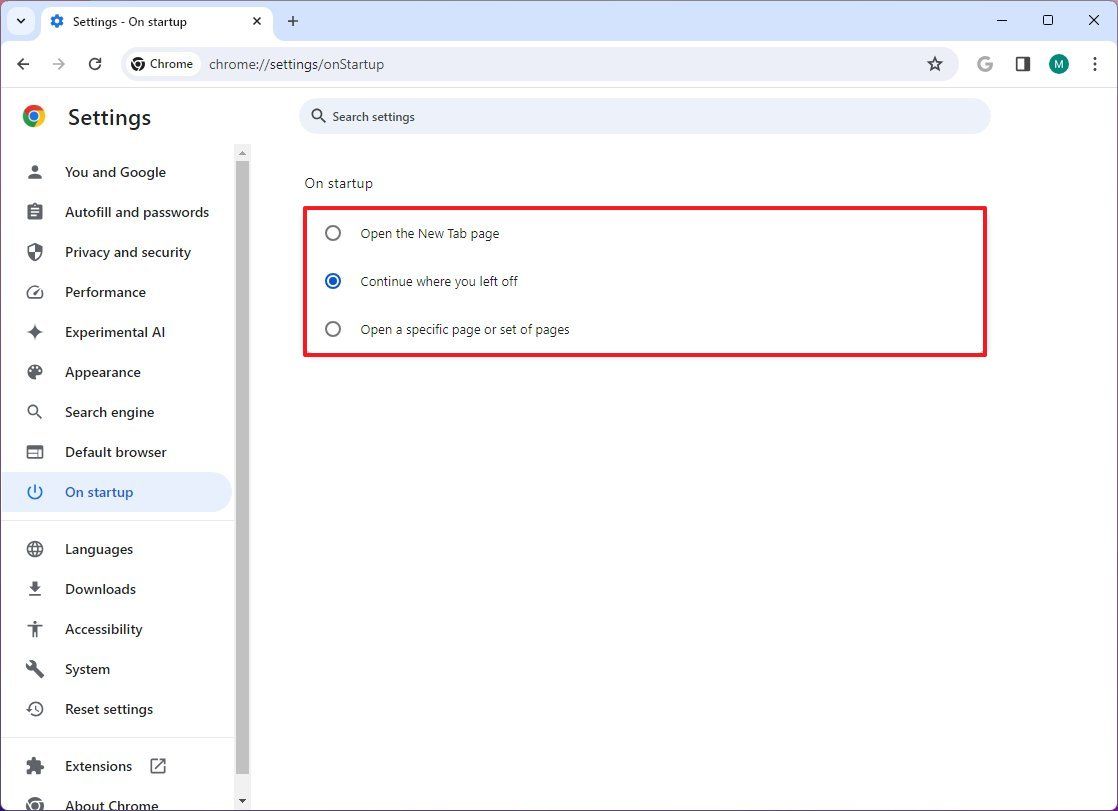Select the Default browser section
1118x811 pixels.
point(116,452)
